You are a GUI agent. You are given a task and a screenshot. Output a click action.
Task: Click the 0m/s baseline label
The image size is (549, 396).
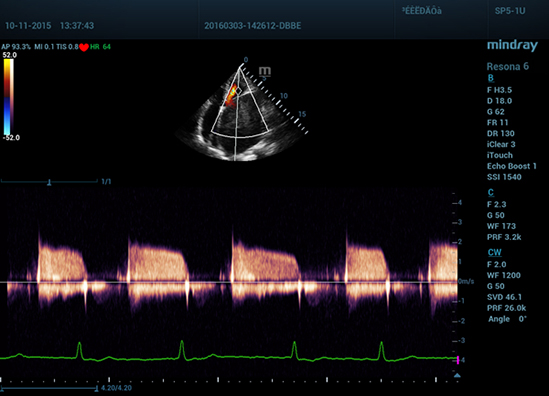466,282
